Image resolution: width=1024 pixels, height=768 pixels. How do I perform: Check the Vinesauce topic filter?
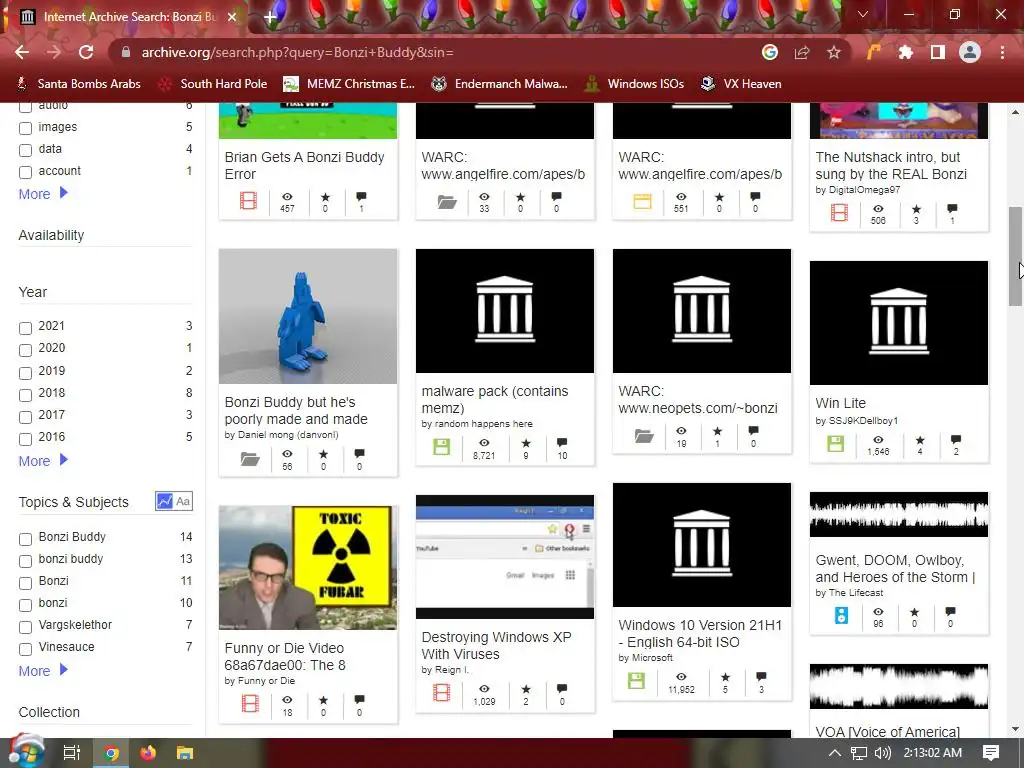coord(25,649)
